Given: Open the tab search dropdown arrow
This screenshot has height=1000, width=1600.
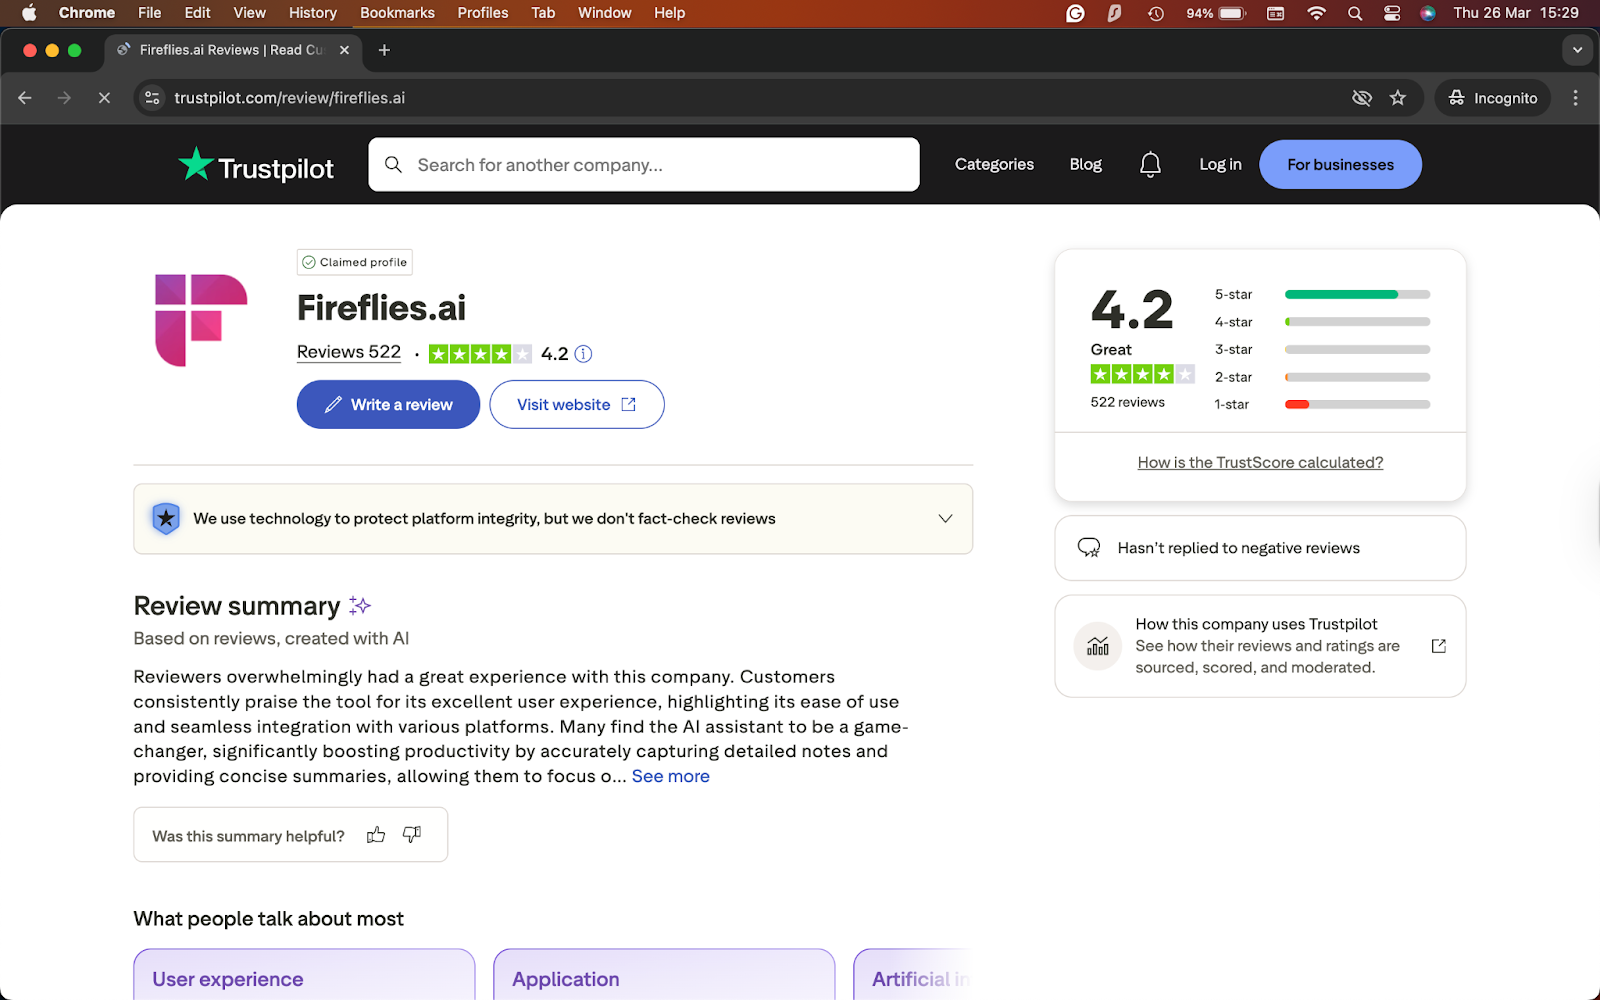Looking at the screenshot, I should pos(1577,50).
